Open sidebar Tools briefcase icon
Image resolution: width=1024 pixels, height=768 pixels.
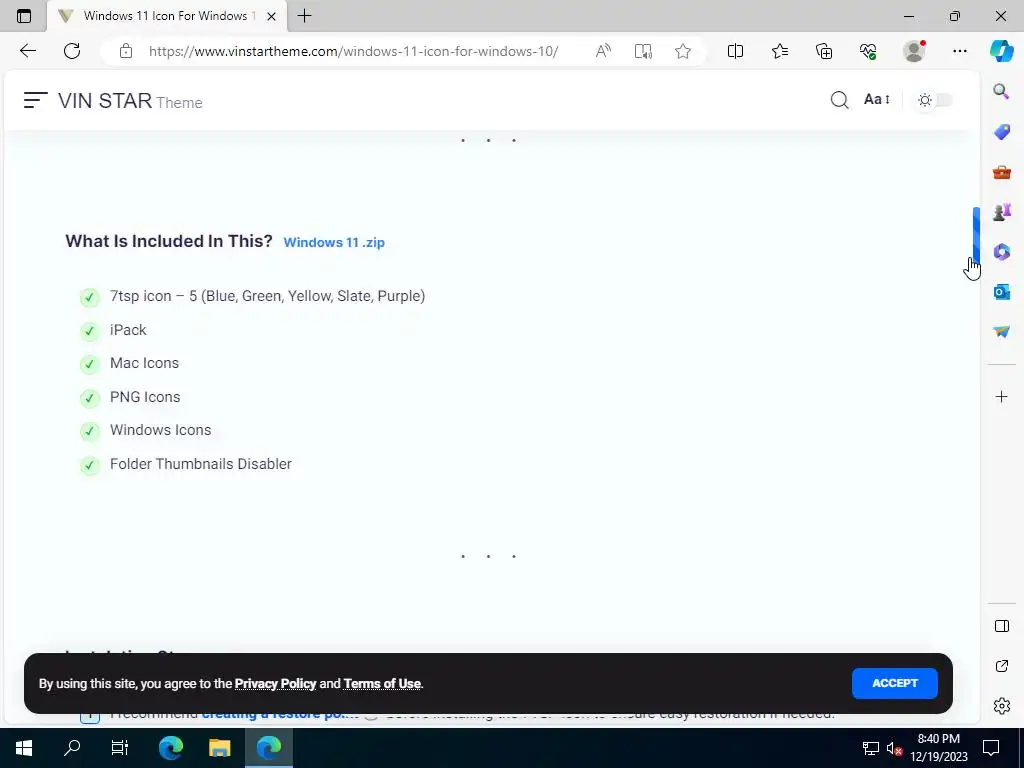pyautogui.click(x=1001, y=172)
